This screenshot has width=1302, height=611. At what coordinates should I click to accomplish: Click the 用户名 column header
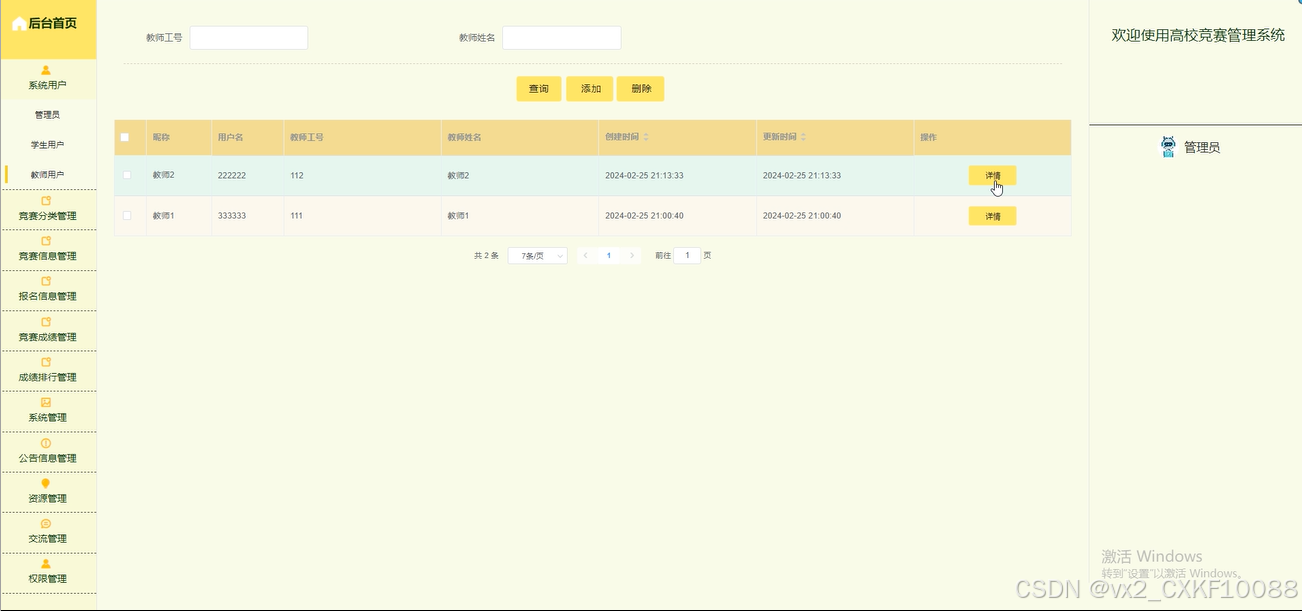231,137
